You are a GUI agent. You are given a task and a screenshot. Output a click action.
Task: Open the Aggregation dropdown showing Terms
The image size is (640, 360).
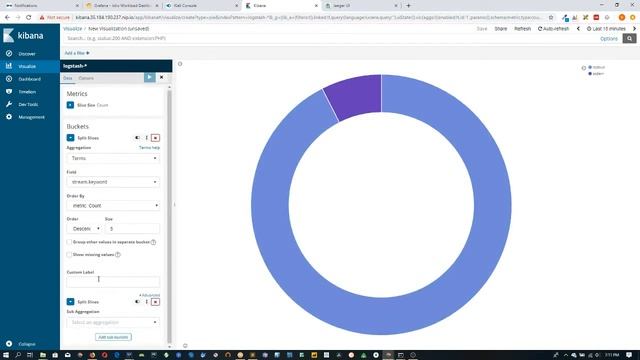pyautogui.click(x=113, y=158)
